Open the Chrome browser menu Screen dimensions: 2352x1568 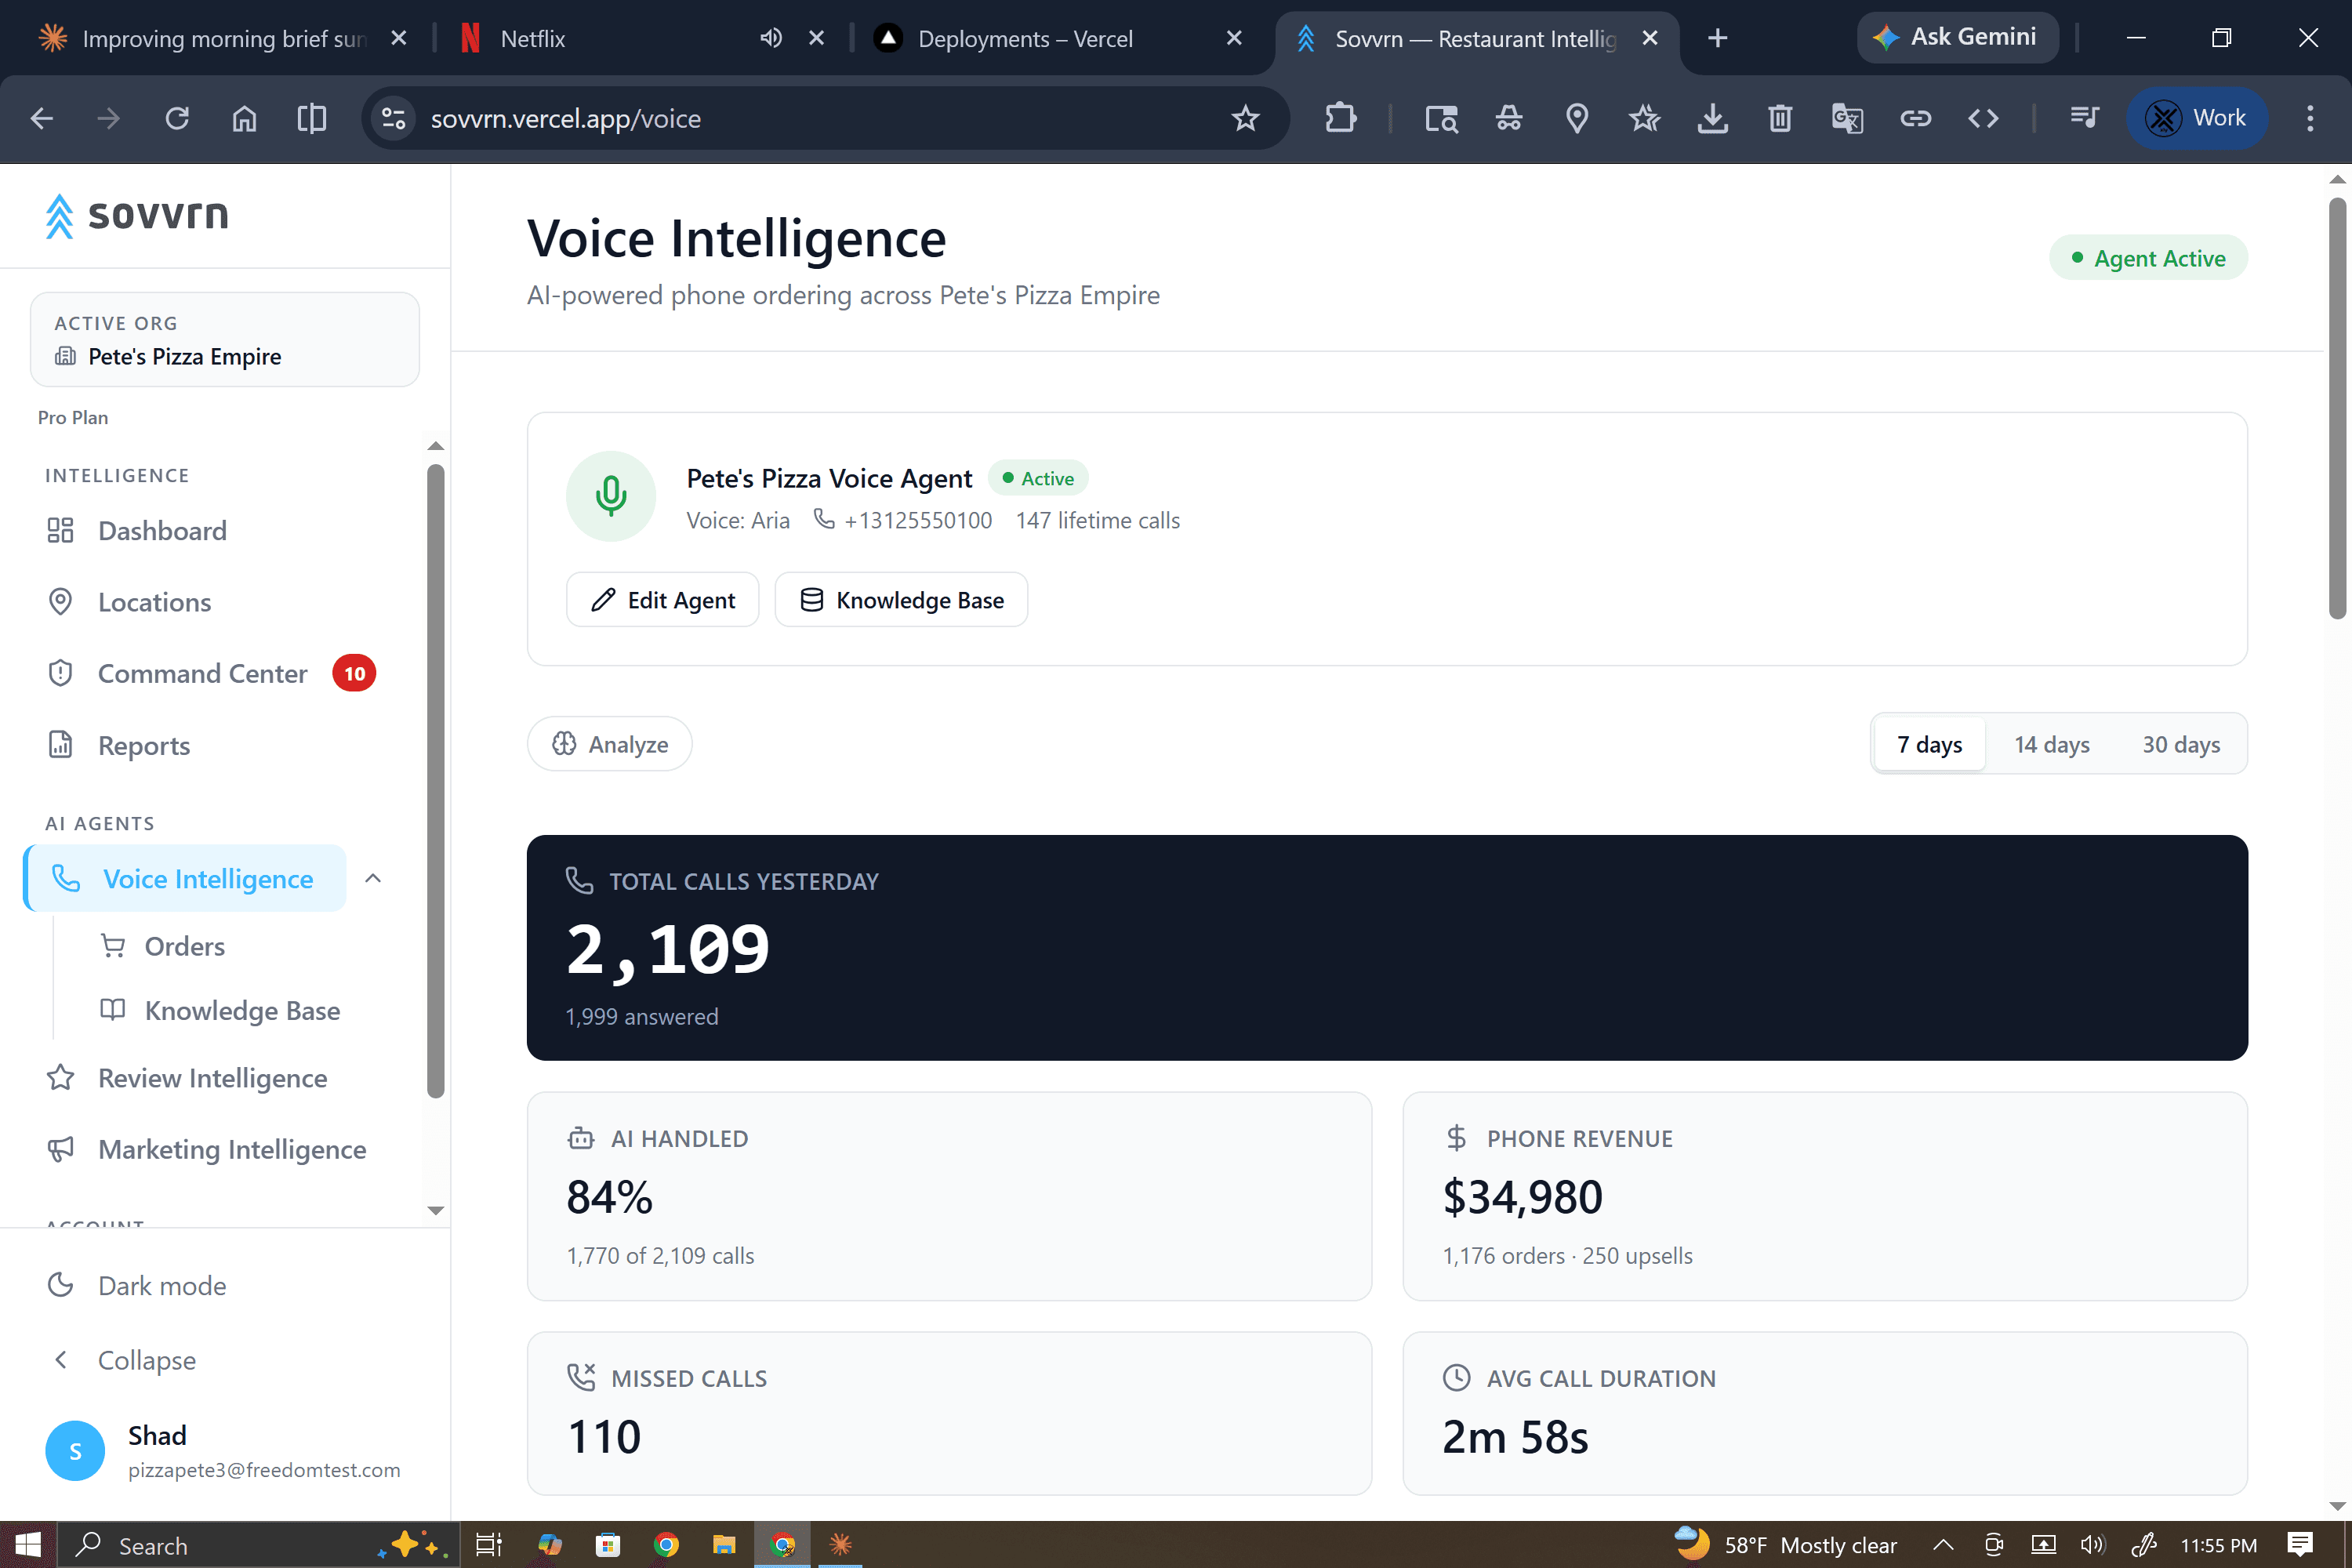point(2309,118)
